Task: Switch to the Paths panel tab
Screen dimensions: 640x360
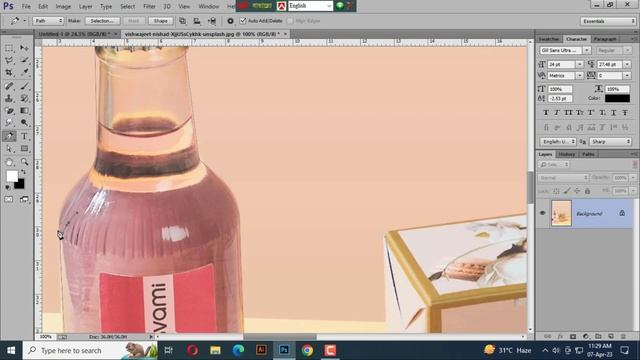Action: [588, 154]
